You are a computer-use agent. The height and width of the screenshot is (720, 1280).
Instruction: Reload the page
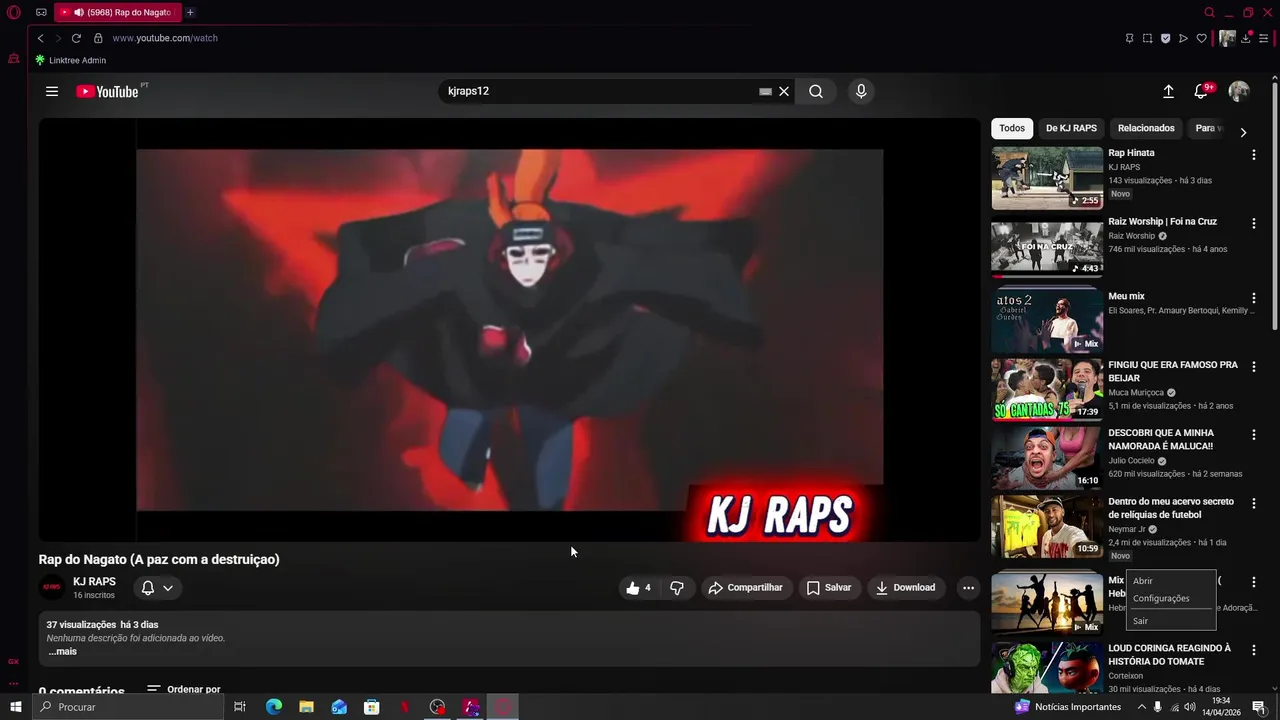click(76, 38)
